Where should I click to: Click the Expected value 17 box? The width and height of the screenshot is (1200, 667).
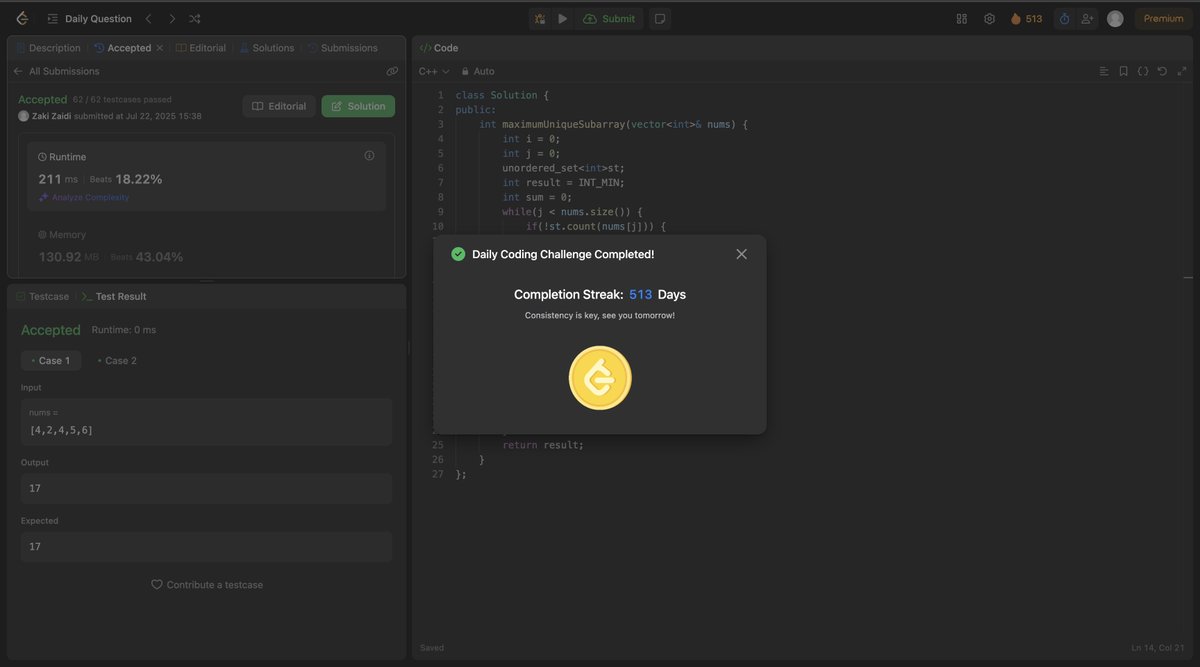point(206,546)
